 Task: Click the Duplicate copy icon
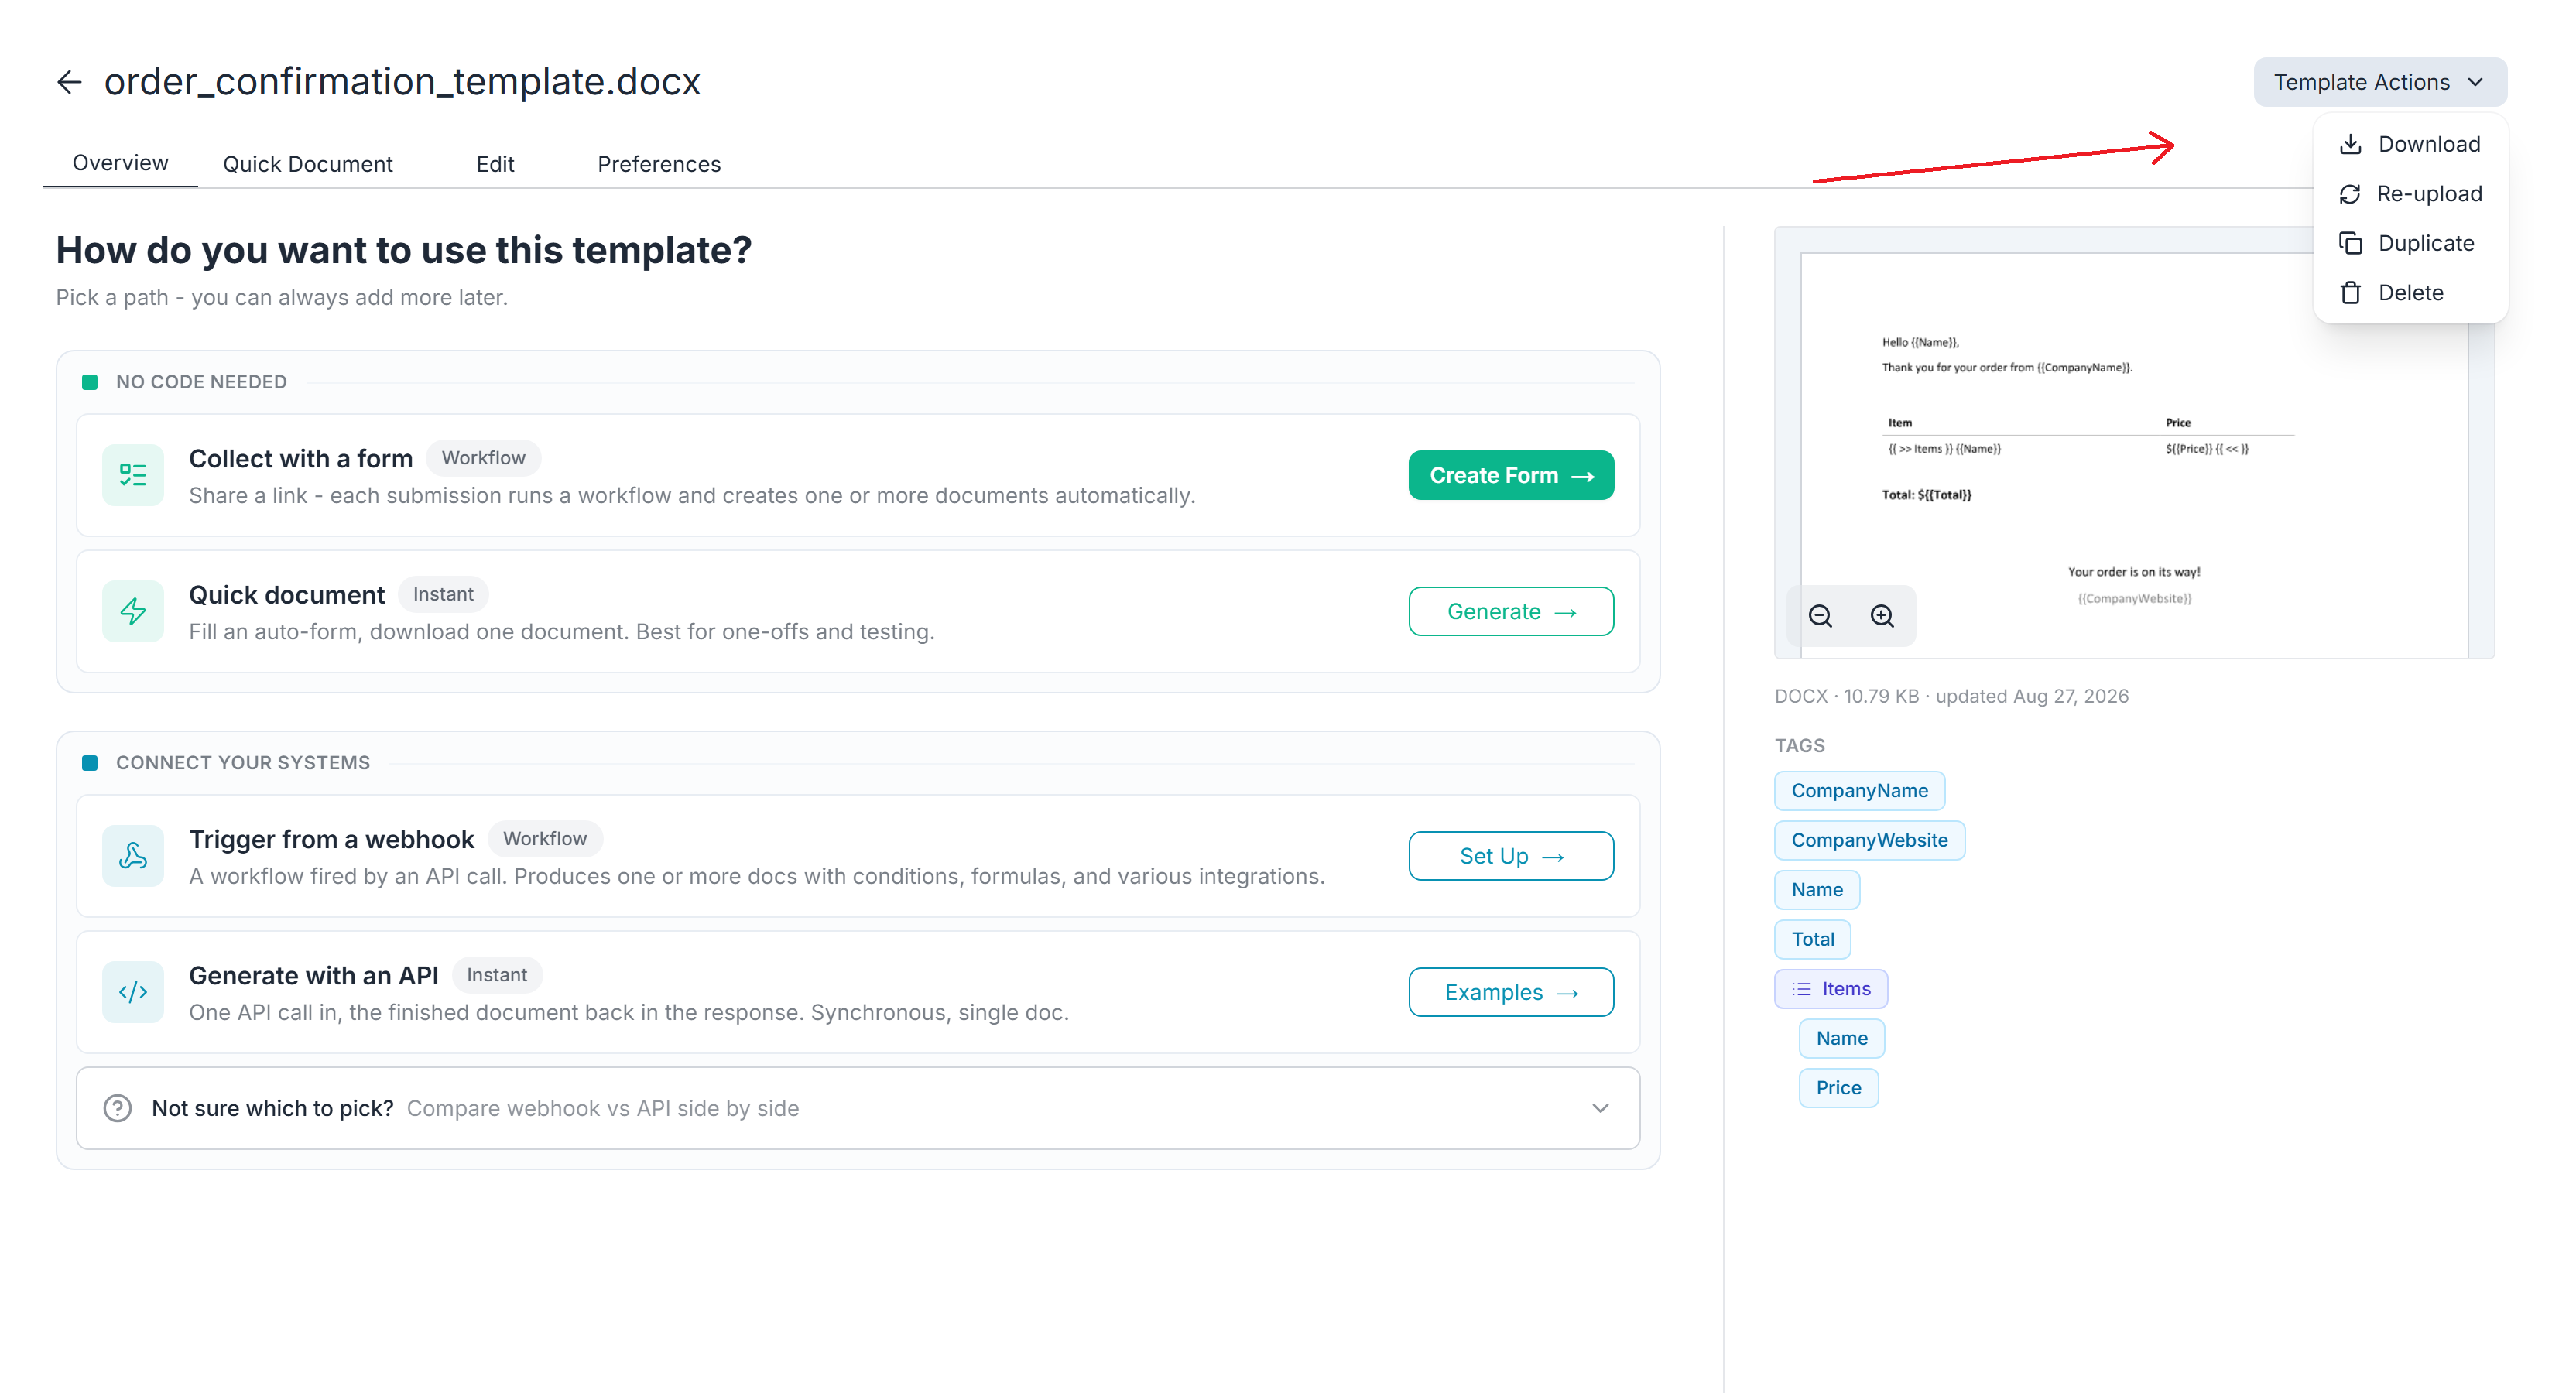[x=2350, y=243]
